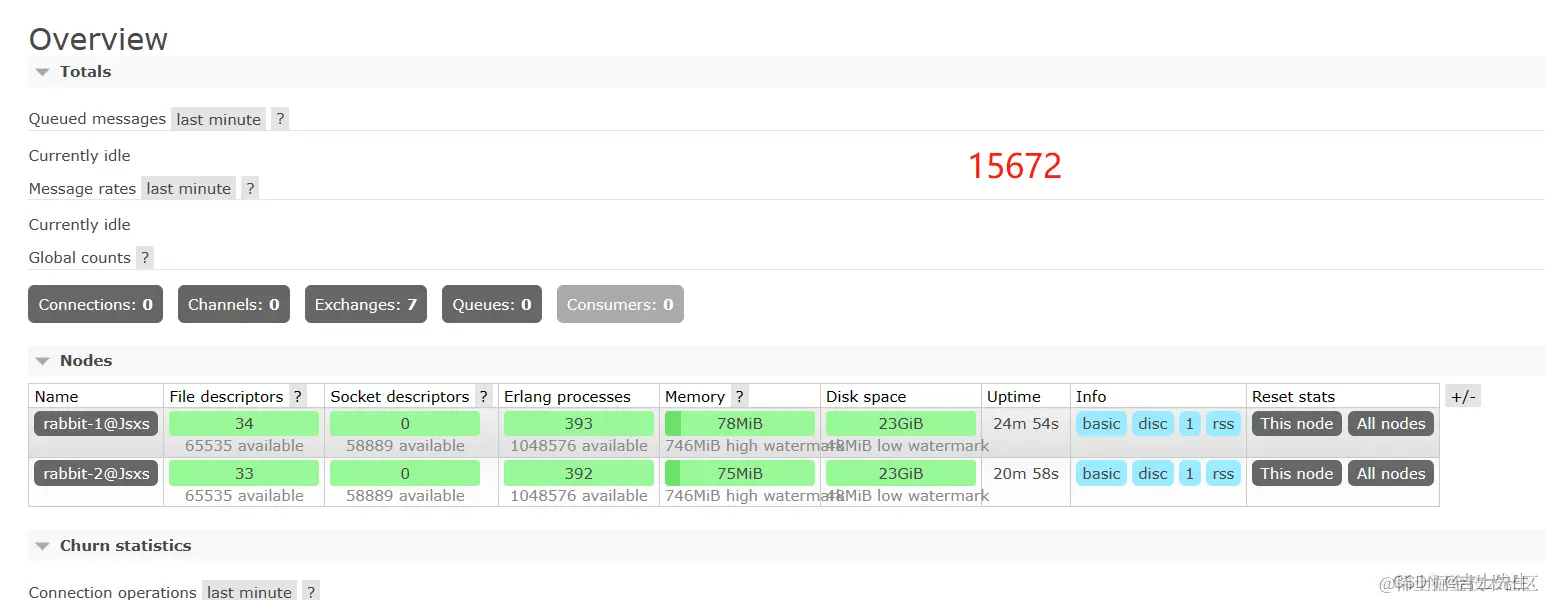
Task: Click the 75MiB memory bar for rabbit-2
Action: pos(740,474)
